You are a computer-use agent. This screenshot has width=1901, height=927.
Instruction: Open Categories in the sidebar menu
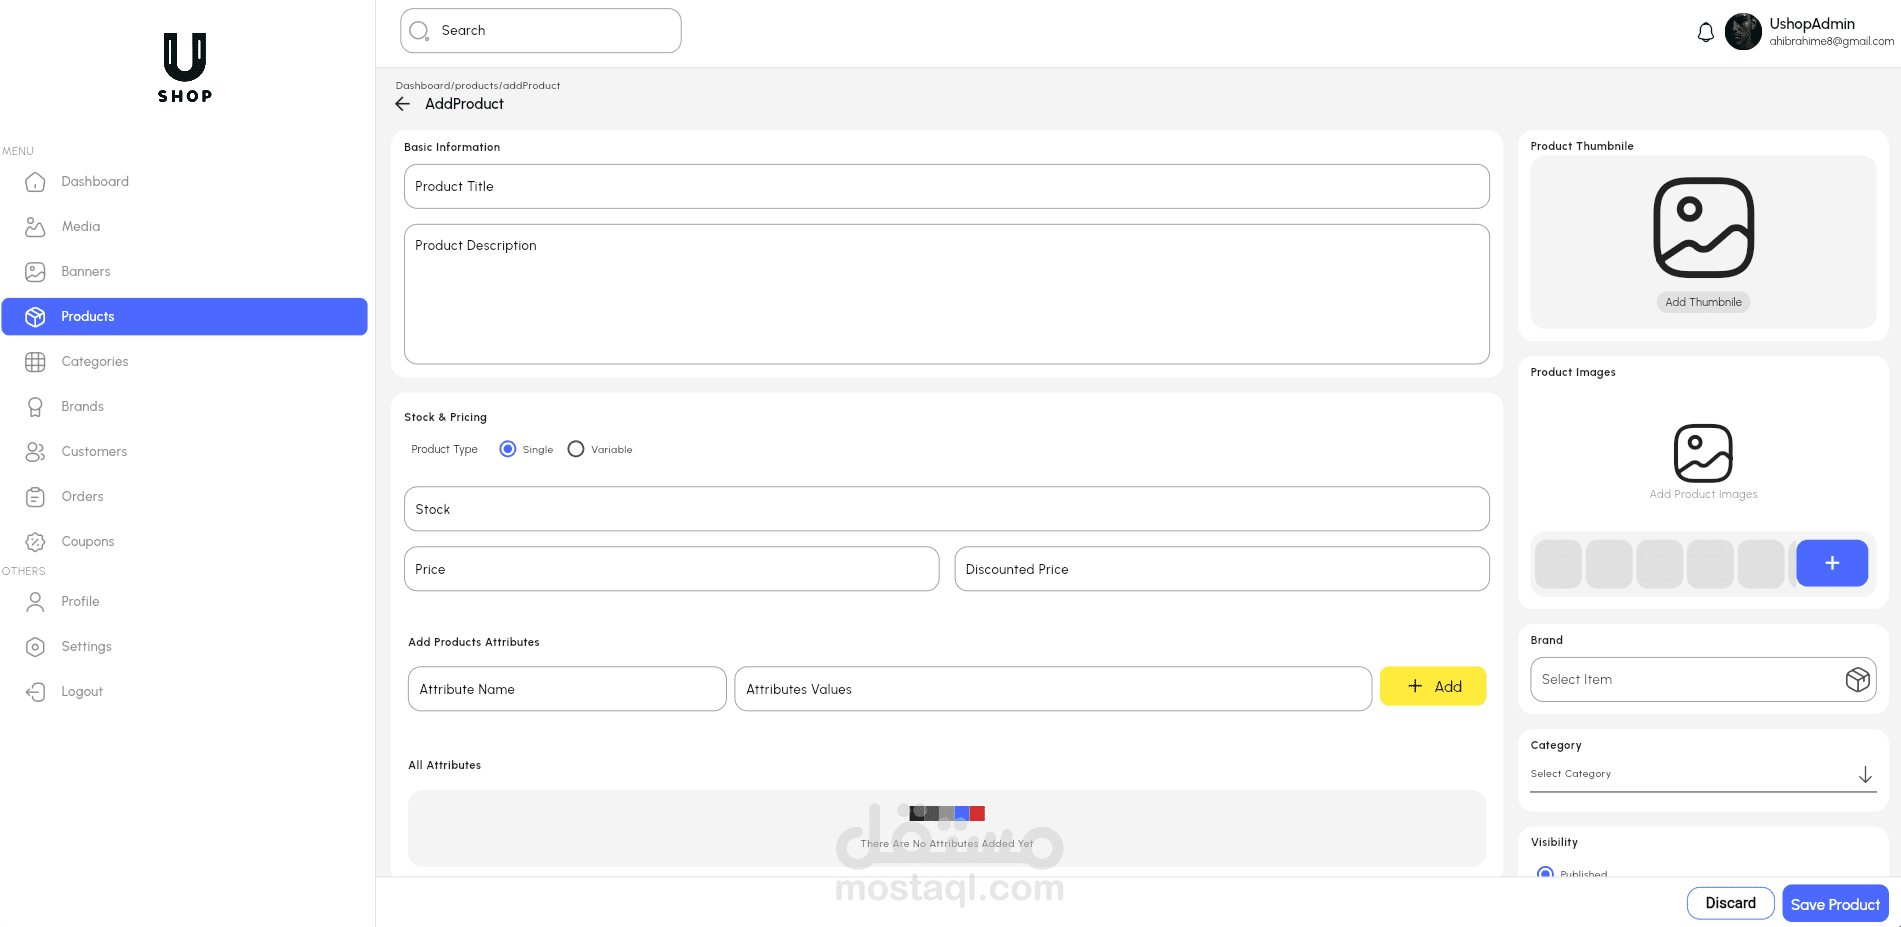[x=94, y=361]
